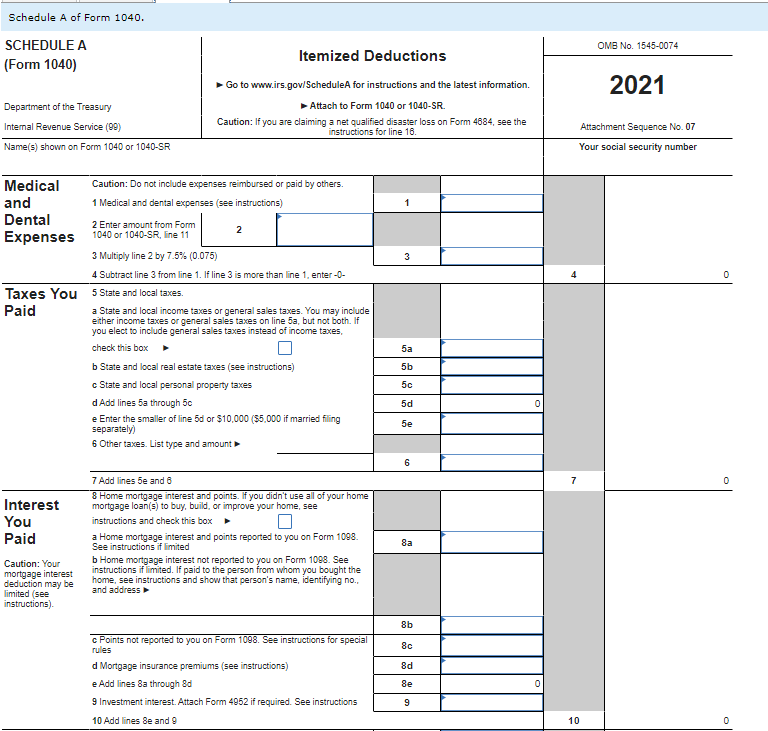The width and height of the screenshot is (768, 731).
Task: Click the 8a mortgage interest Form 1098 field
Action: point(492,542)
